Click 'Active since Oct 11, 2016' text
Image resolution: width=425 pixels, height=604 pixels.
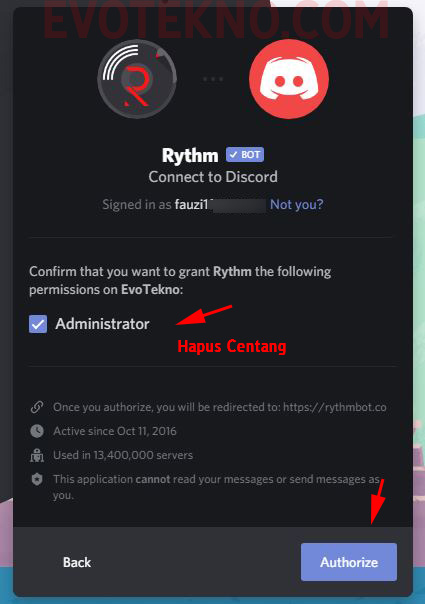tap(115, 431)
